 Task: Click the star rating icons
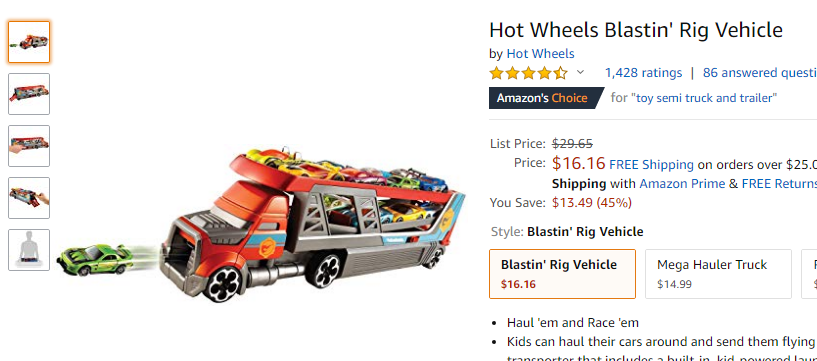point(528,73)
